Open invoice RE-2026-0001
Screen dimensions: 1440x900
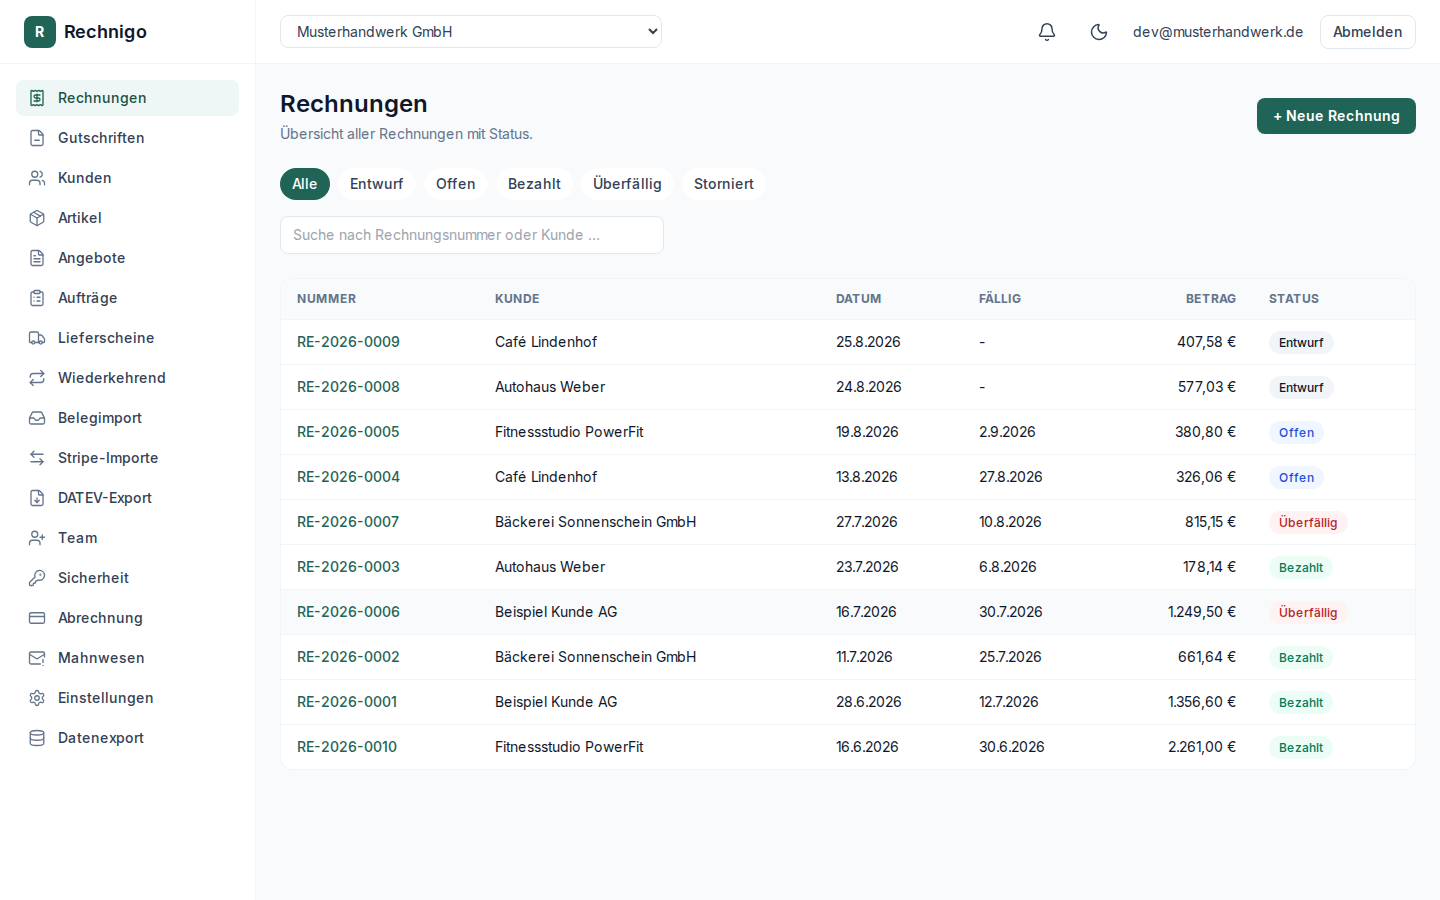coord(347,702)
